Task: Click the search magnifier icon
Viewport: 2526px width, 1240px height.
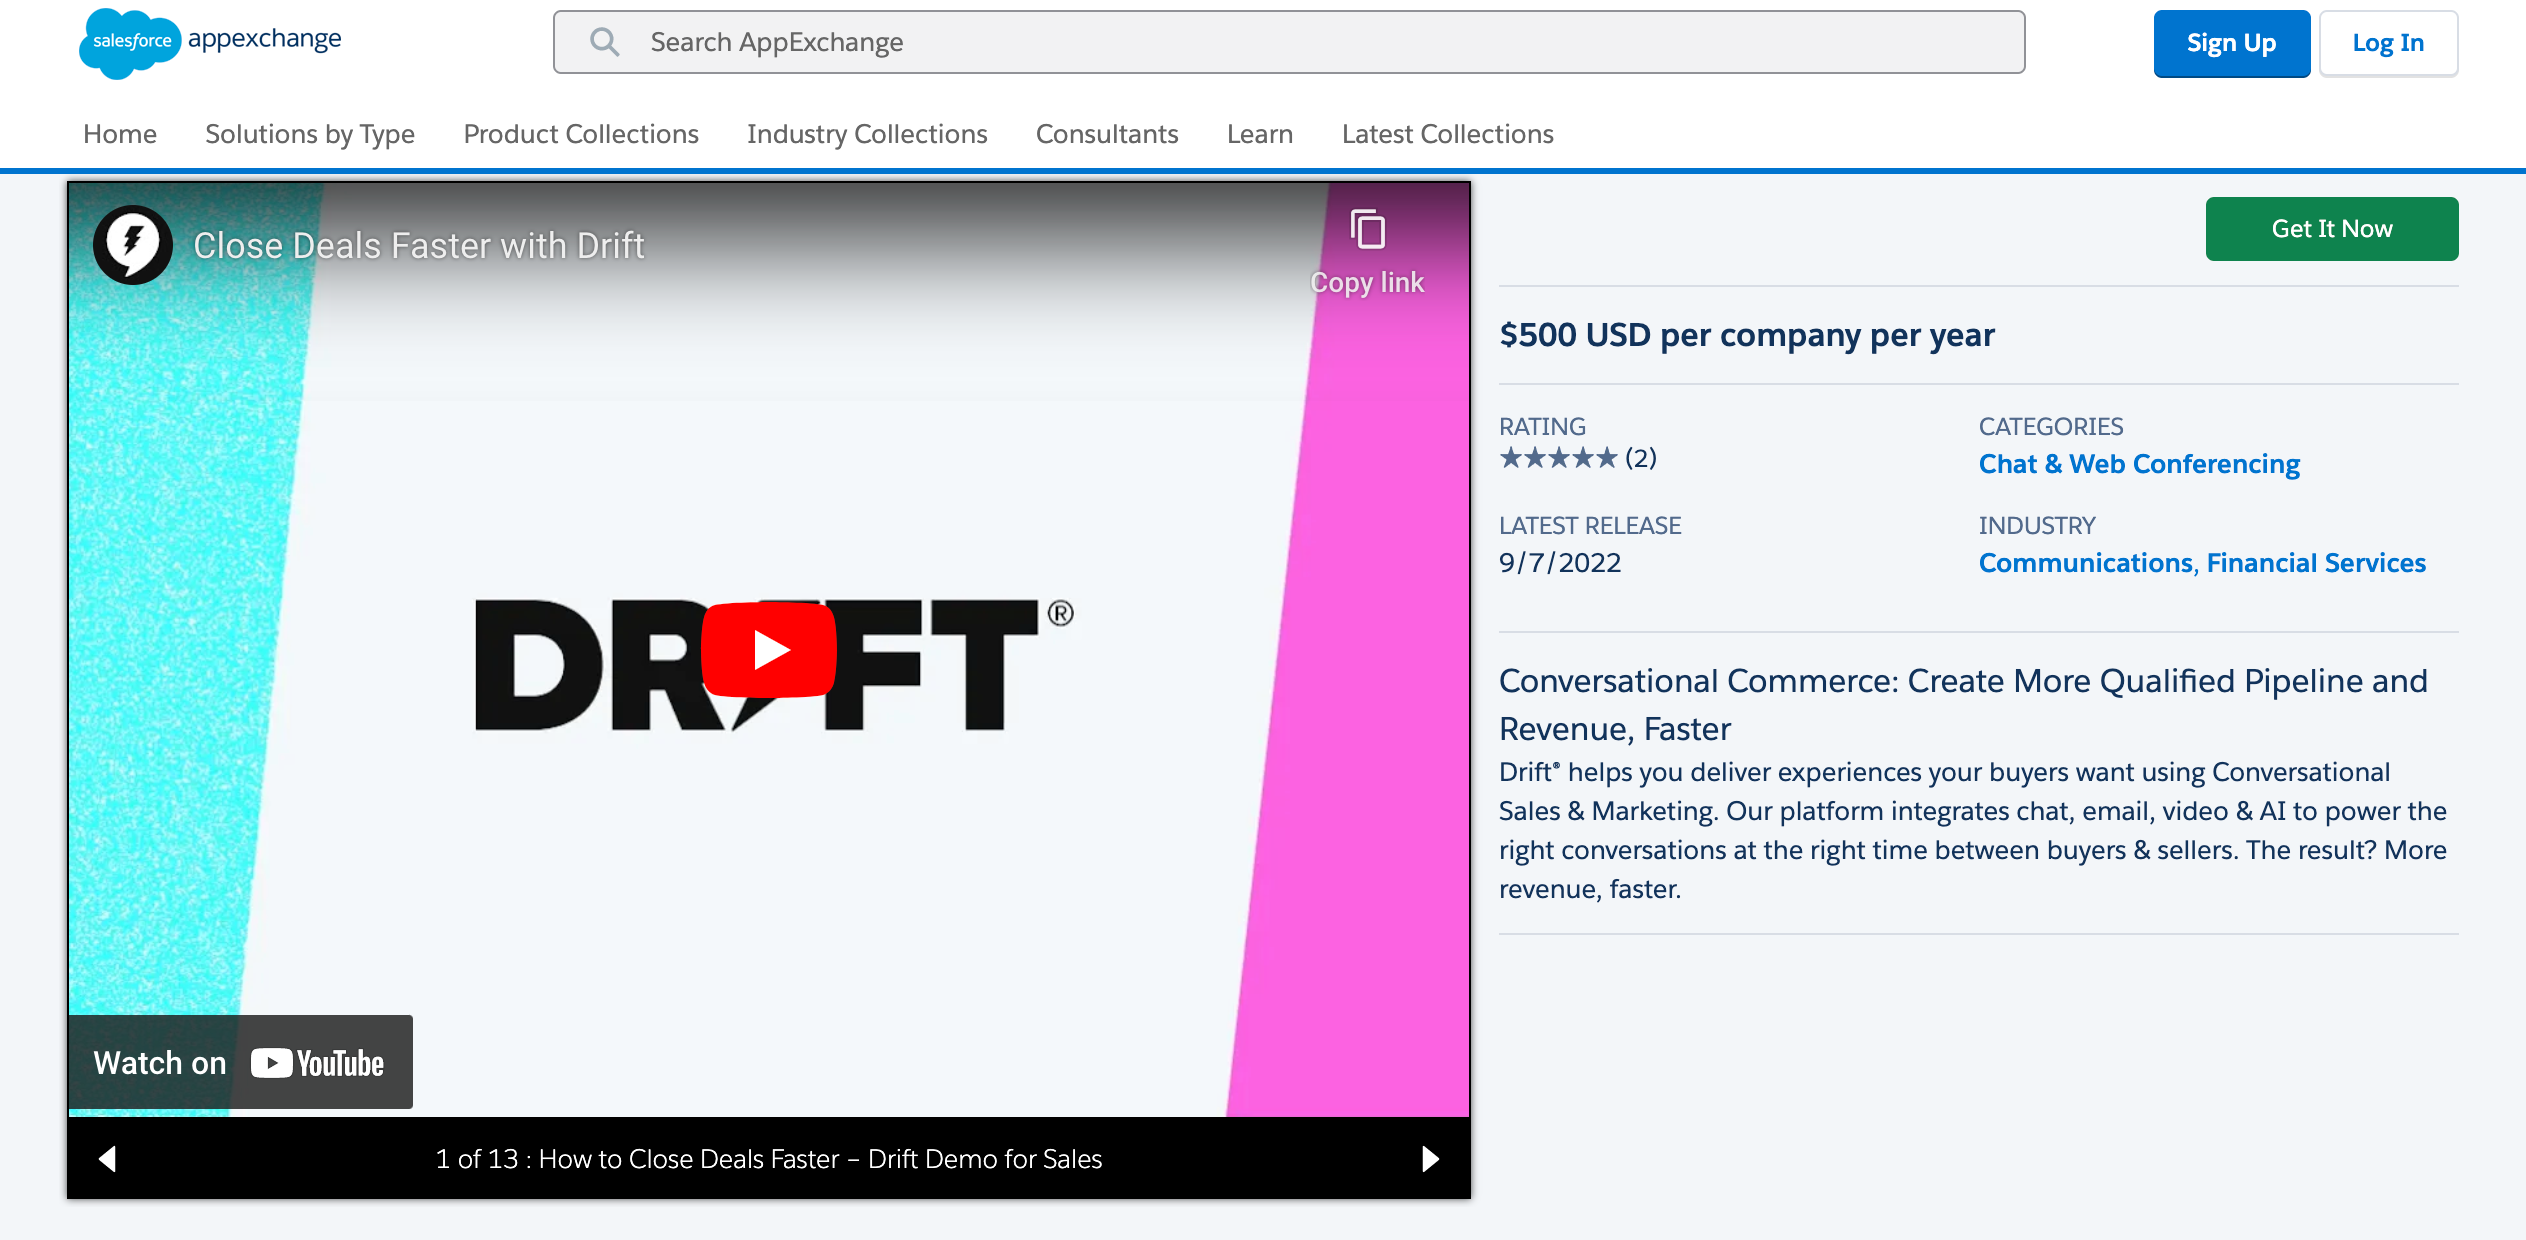Action: pyautogui.click(x=604, y=42)
